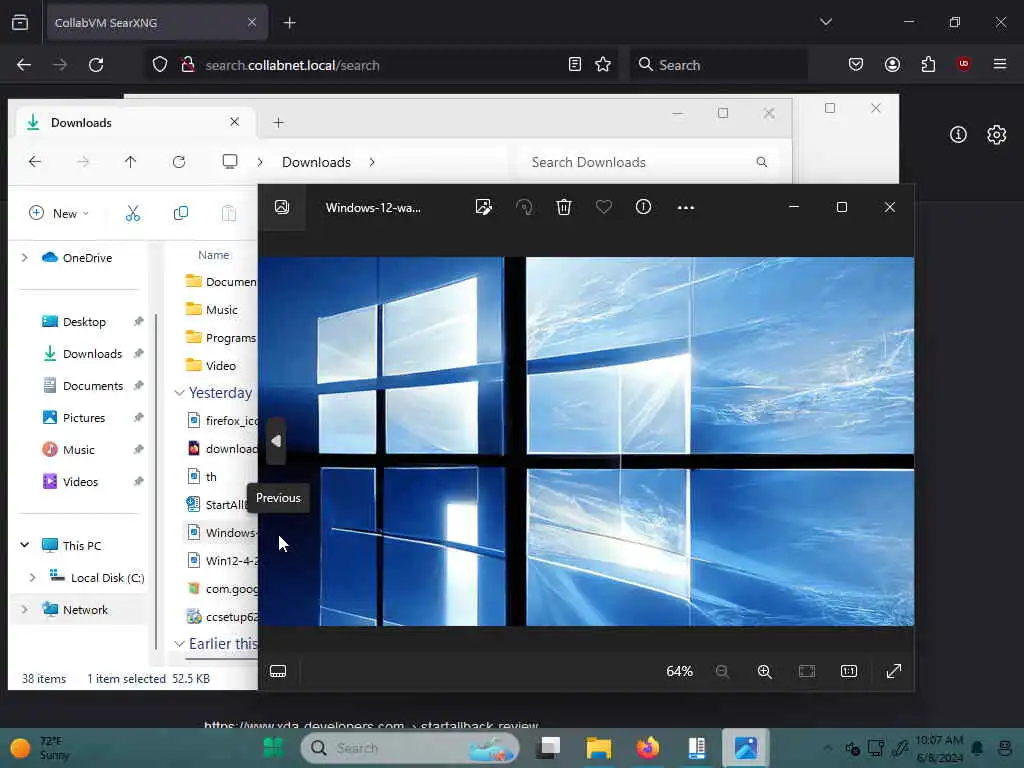Refresh the Downloads folder view
1024x768 pixels.
tap(179, 162)
